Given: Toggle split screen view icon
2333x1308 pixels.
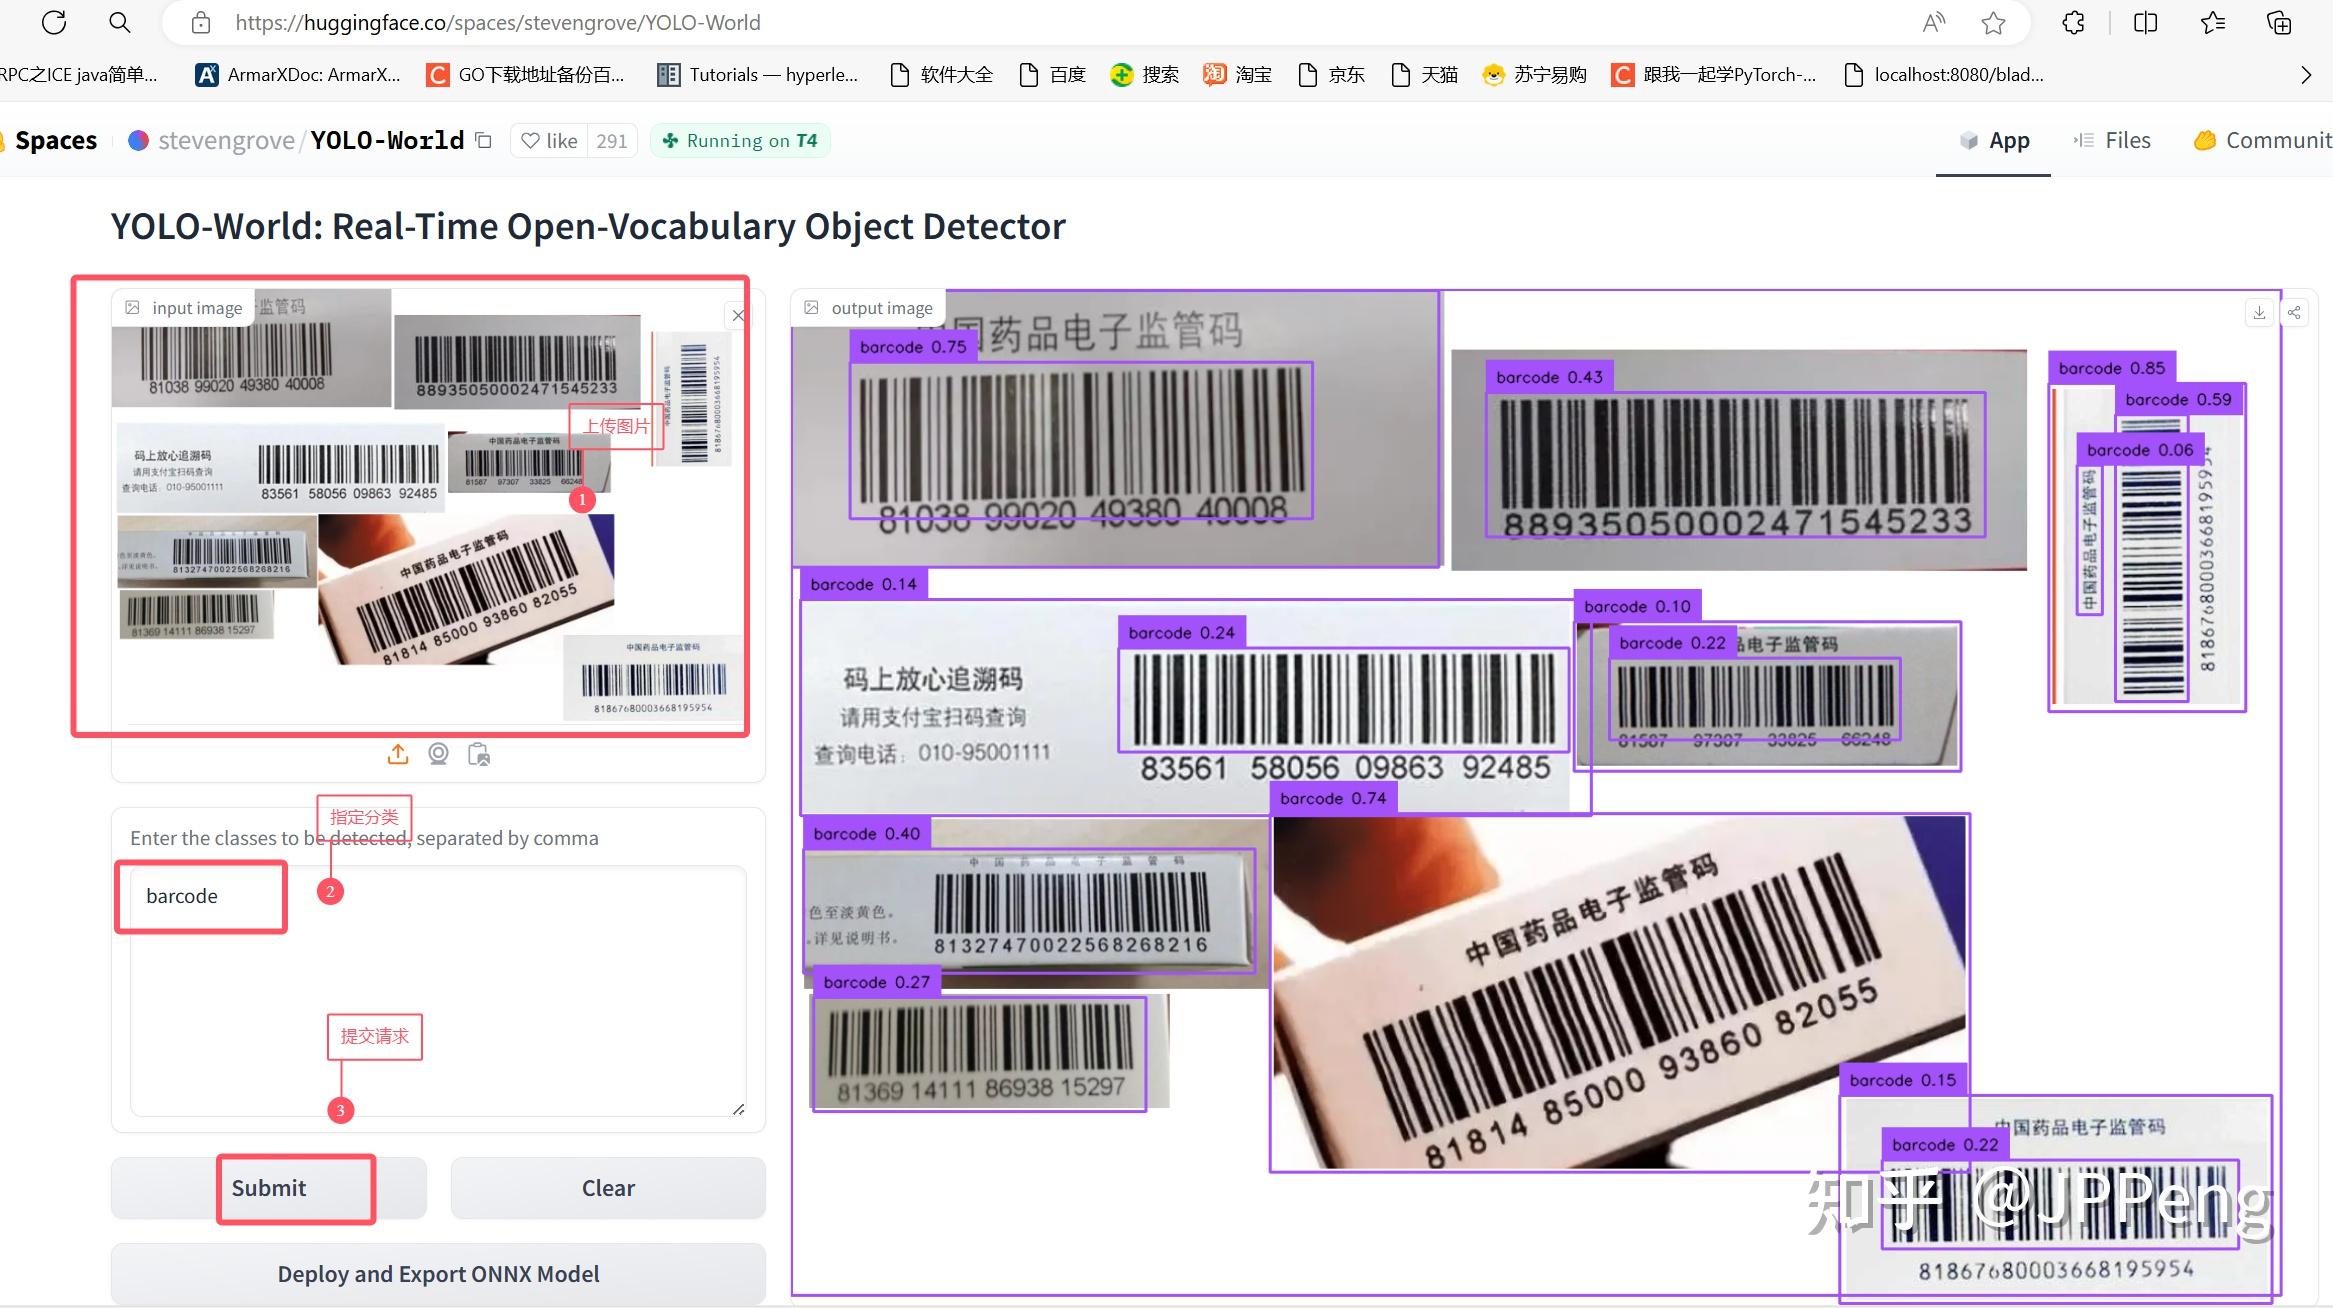Looking at the screenshot, I should click(x=2145, y=22).
